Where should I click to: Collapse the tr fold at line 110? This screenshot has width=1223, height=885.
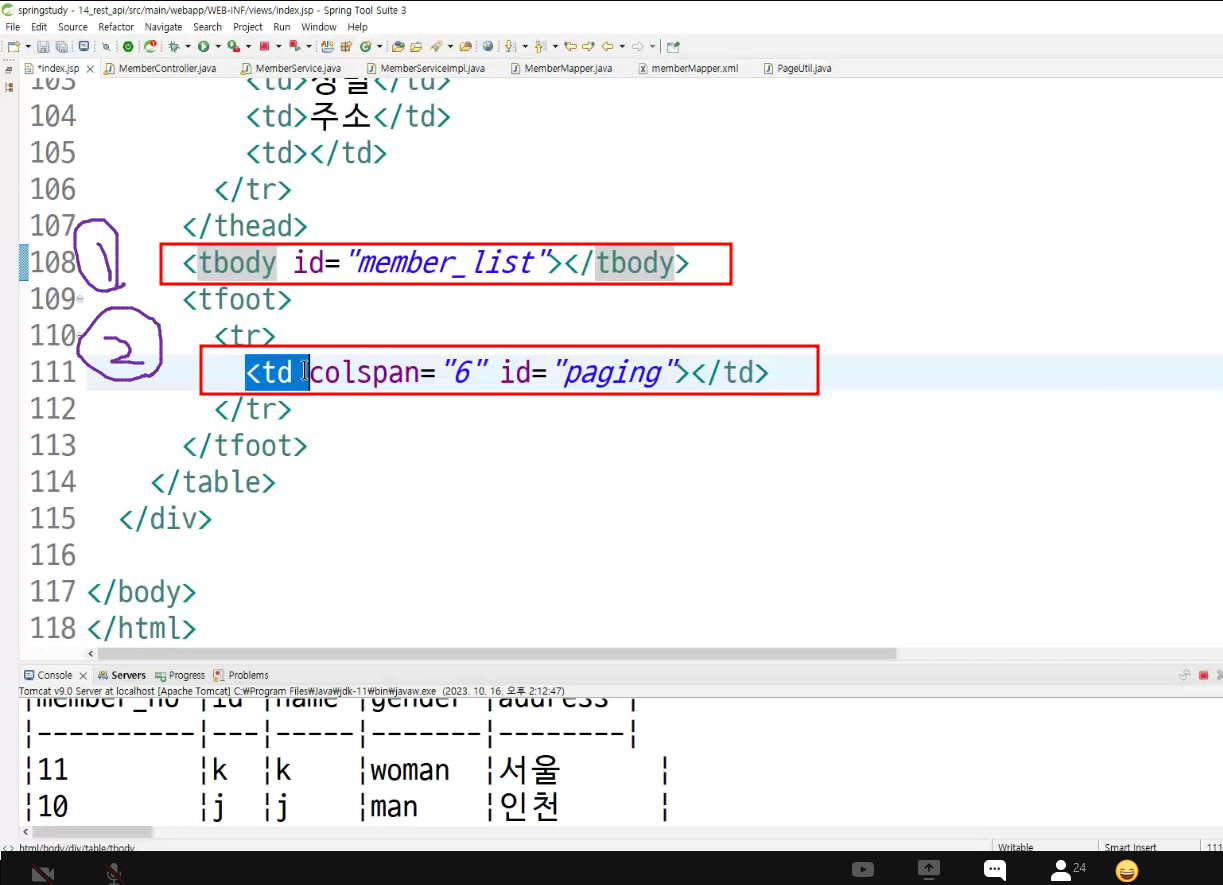(x=80, y=336)
